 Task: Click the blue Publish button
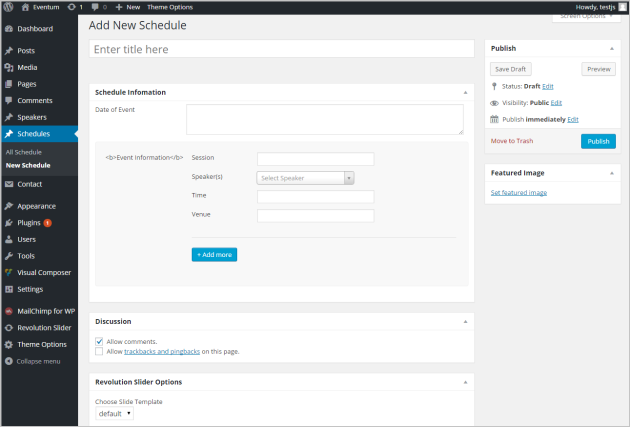coord(598,141)
